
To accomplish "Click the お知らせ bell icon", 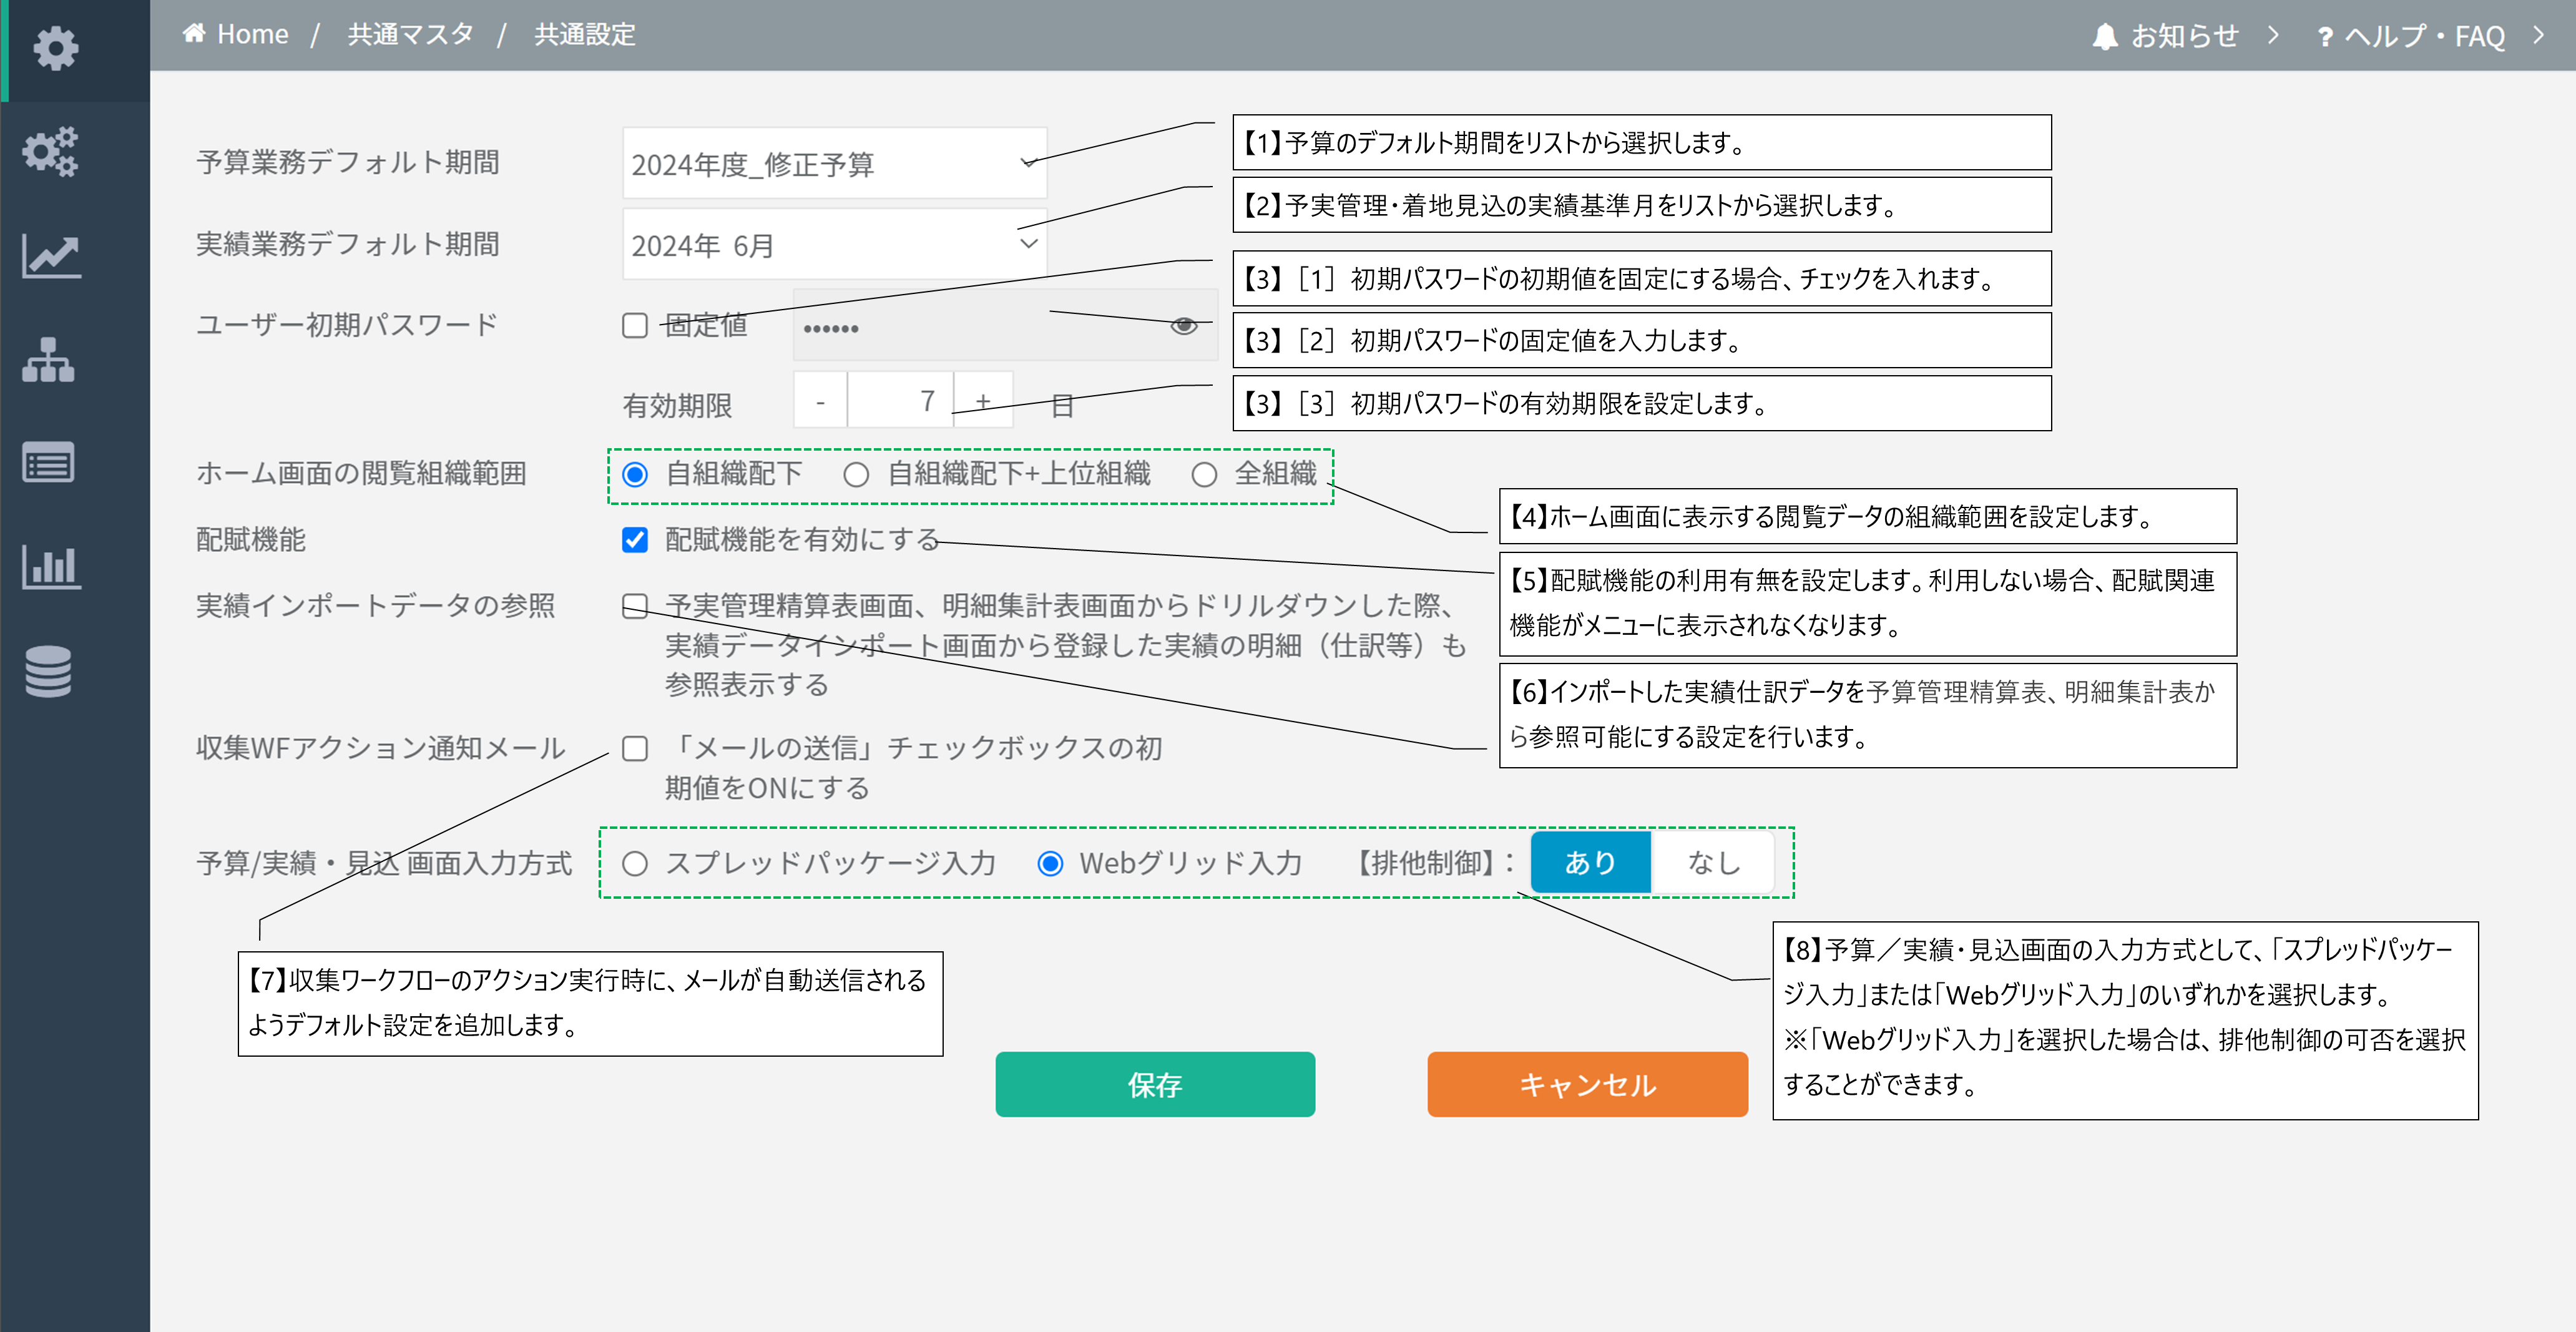I will [2105, 37].
